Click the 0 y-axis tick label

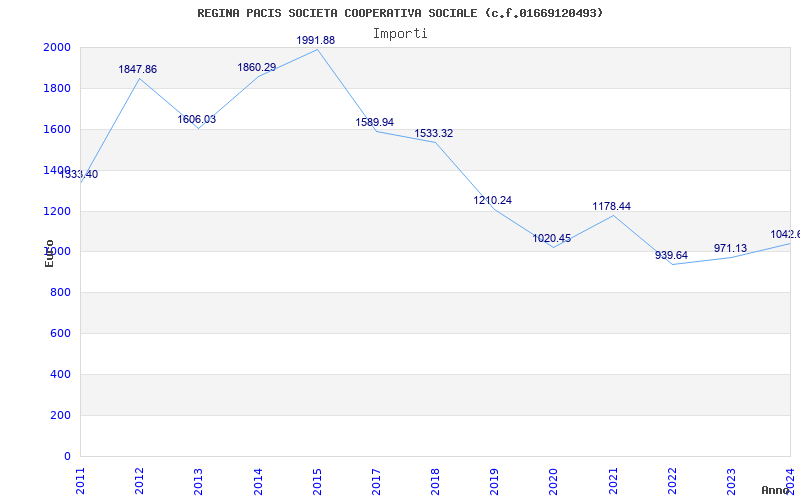click(x=67, y=456)
